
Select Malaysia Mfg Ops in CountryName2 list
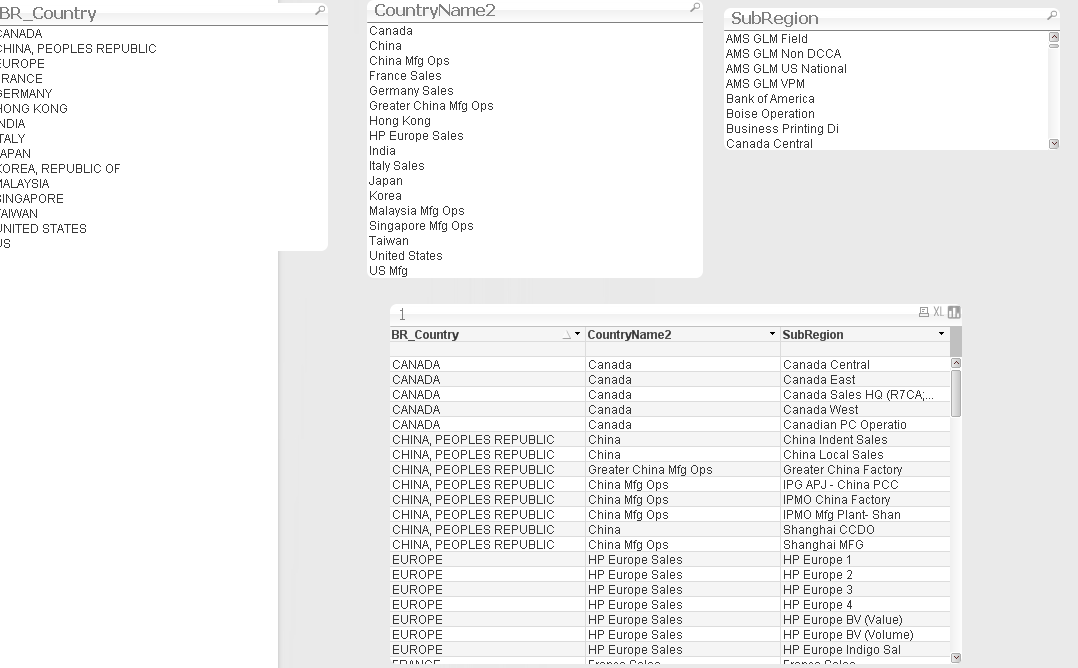tap(417, 211)
